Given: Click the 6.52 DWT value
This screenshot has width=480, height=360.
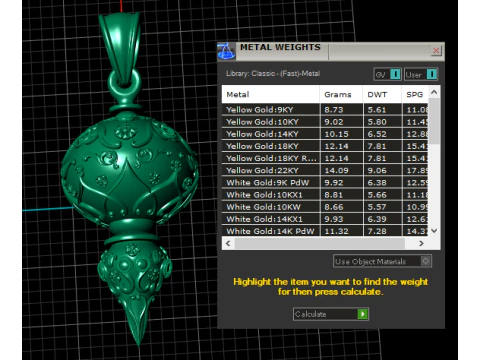Looking at the screenshot, I should coord(377,134).
